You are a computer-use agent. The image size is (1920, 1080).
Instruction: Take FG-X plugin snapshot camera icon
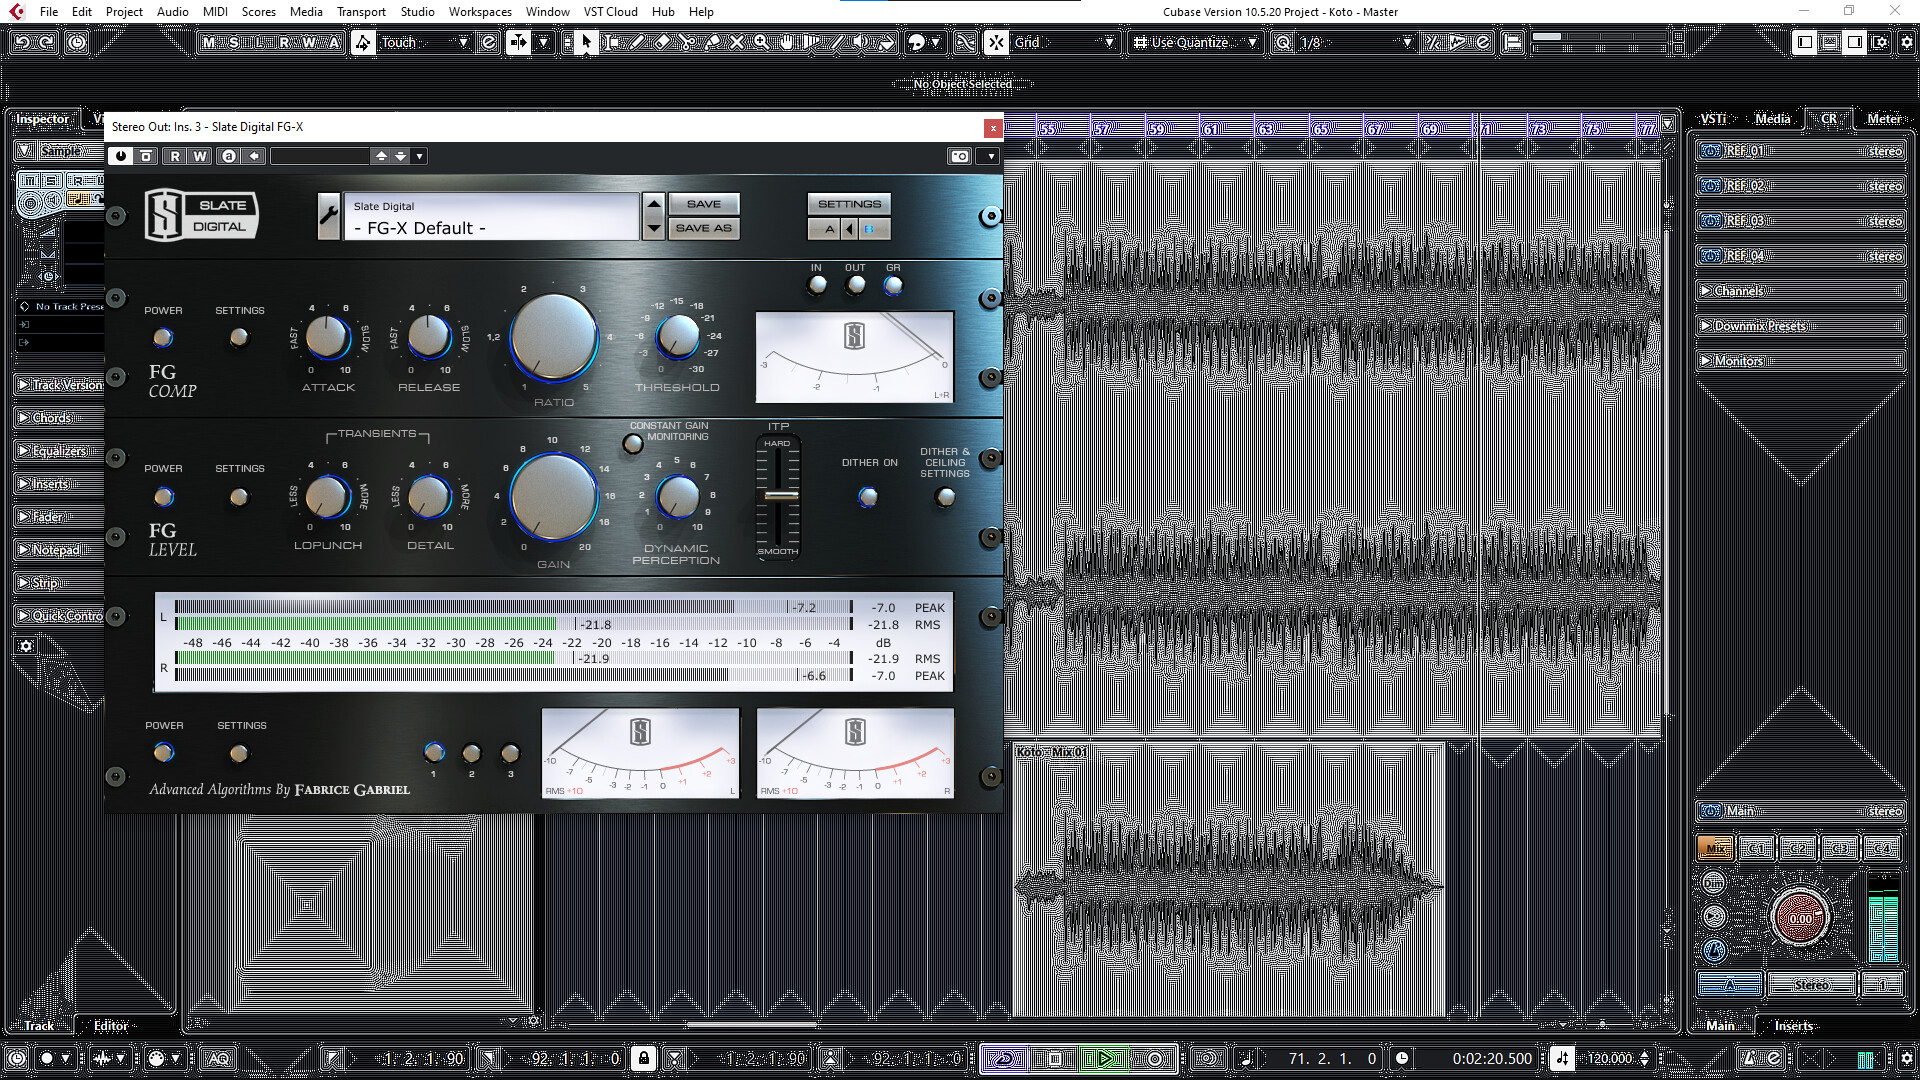point(960,156)
